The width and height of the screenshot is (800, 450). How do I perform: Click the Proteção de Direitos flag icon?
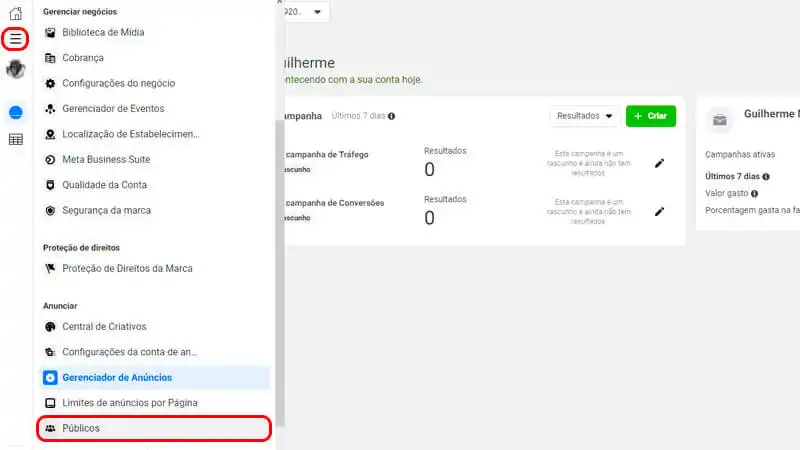tap(50, 268)
